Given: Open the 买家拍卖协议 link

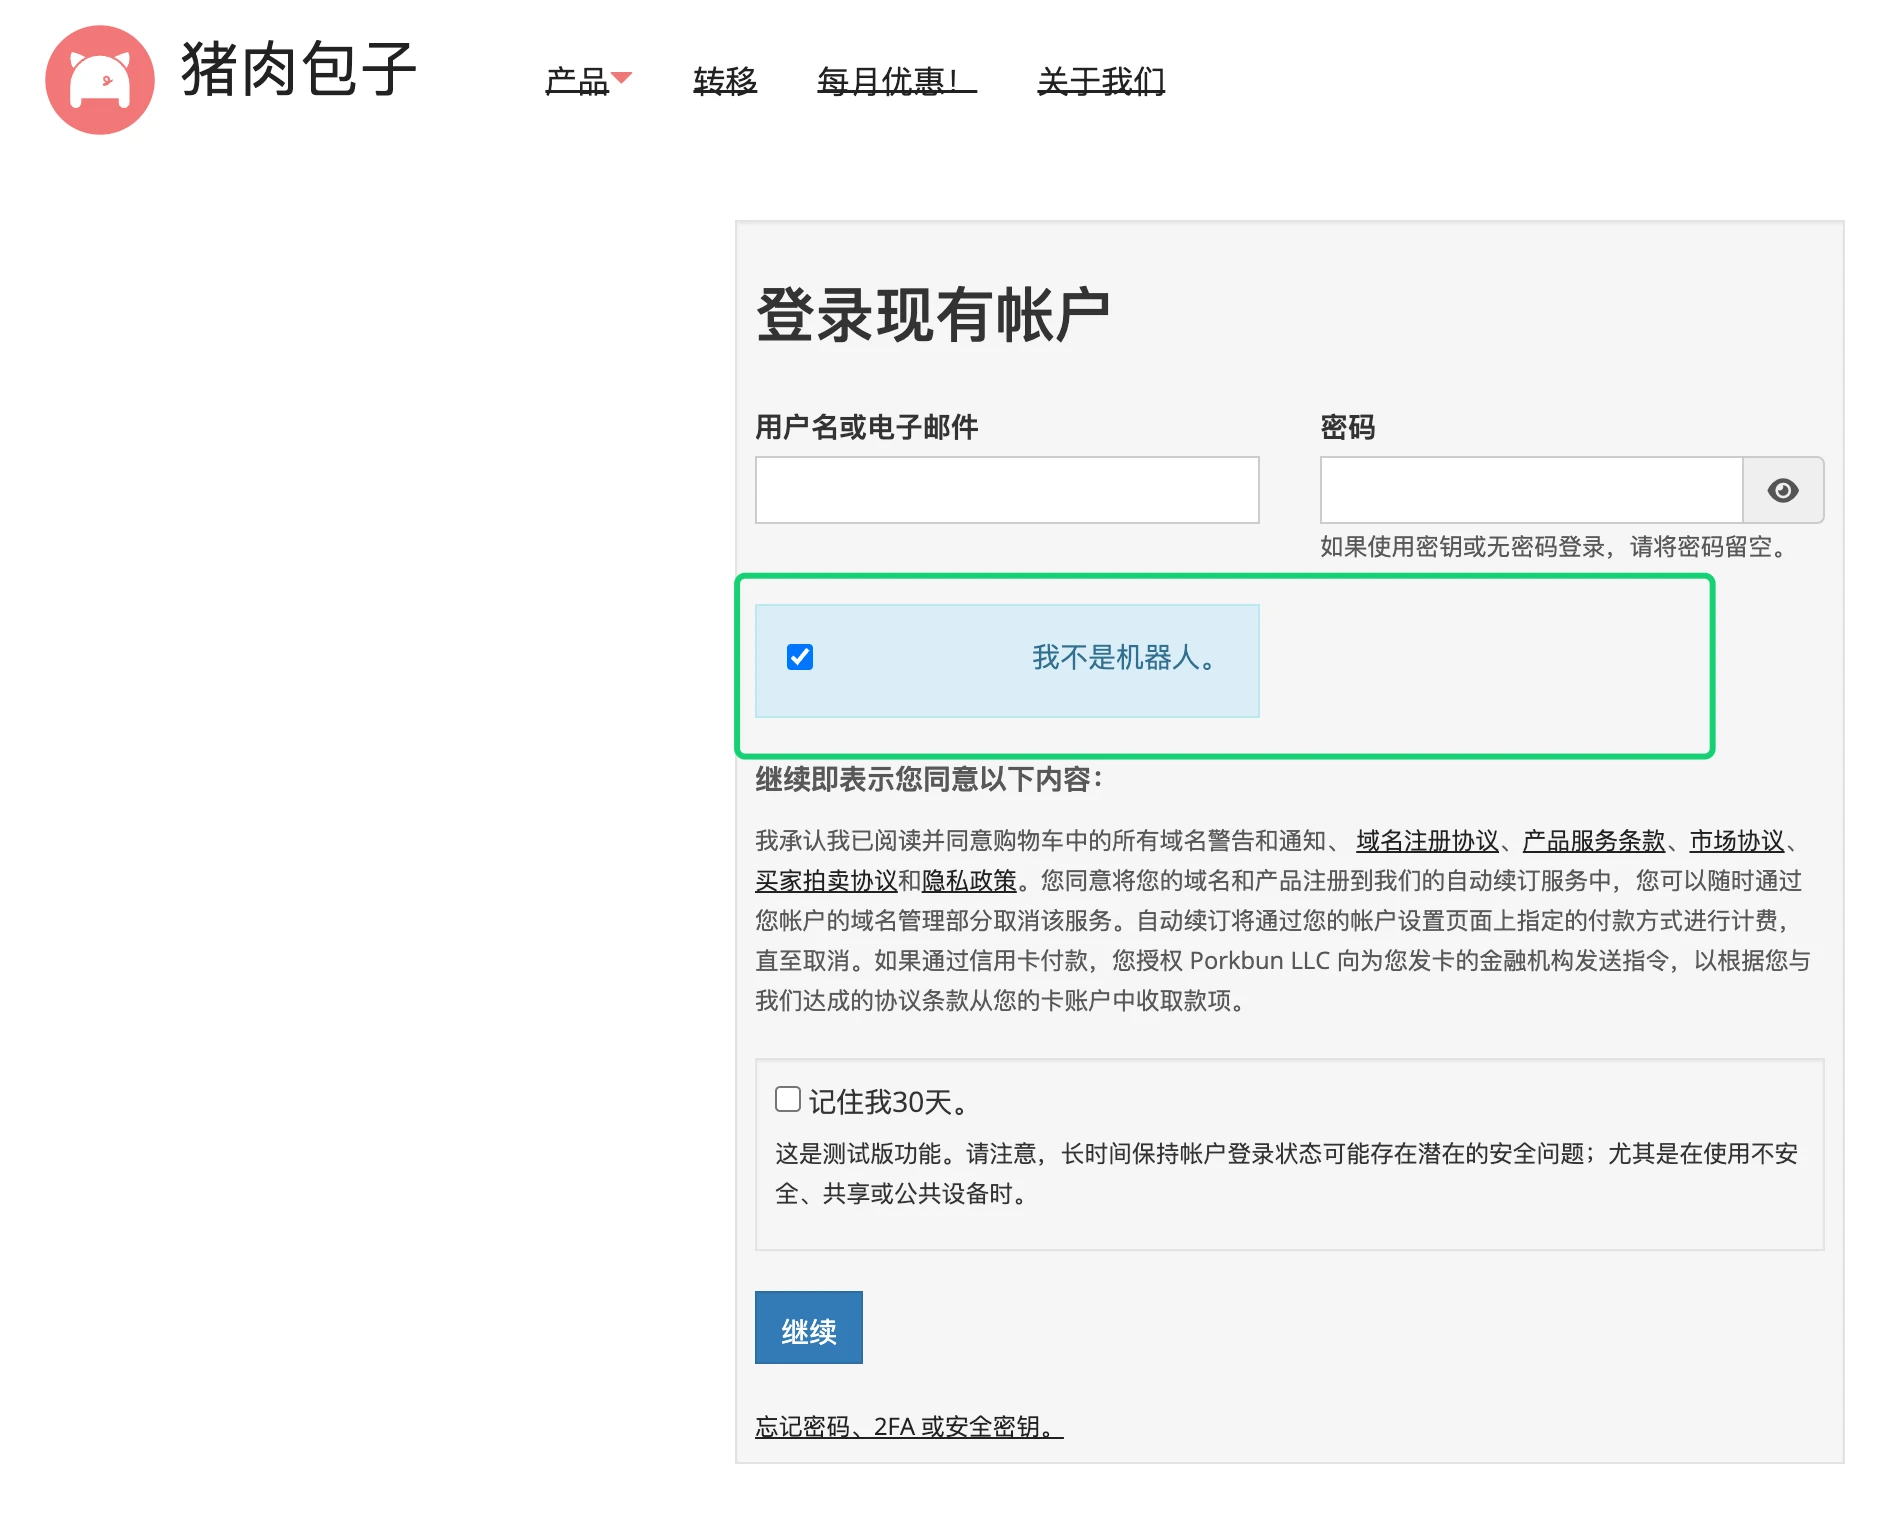Looking at the screenshot, I should pos(826,881).
